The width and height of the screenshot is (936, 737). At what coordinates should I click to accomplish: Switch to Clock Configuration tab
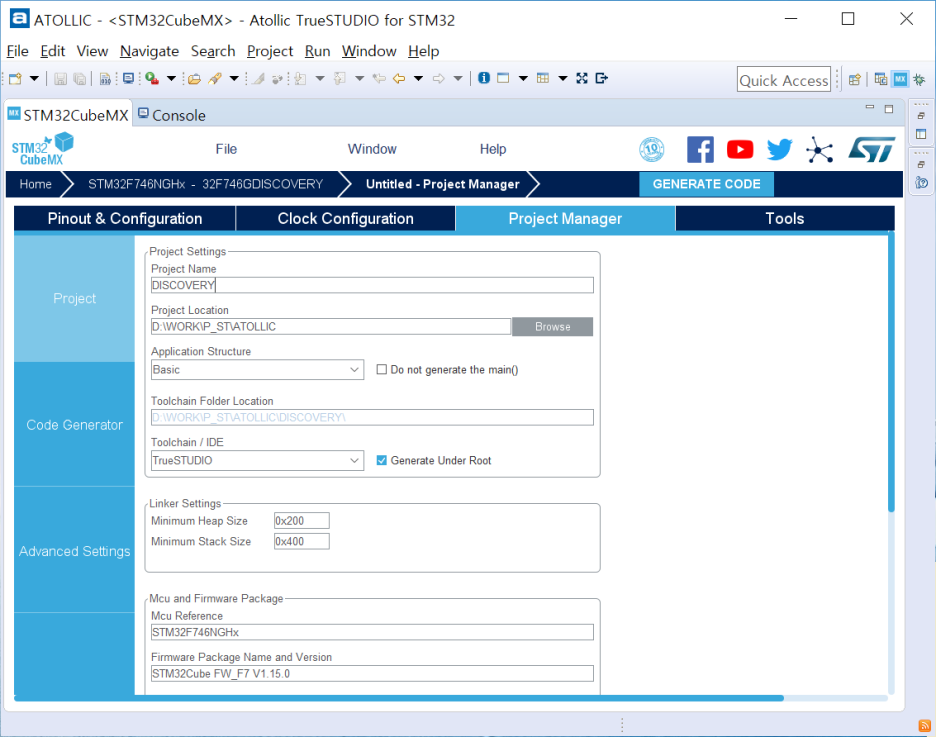point(346,218)
